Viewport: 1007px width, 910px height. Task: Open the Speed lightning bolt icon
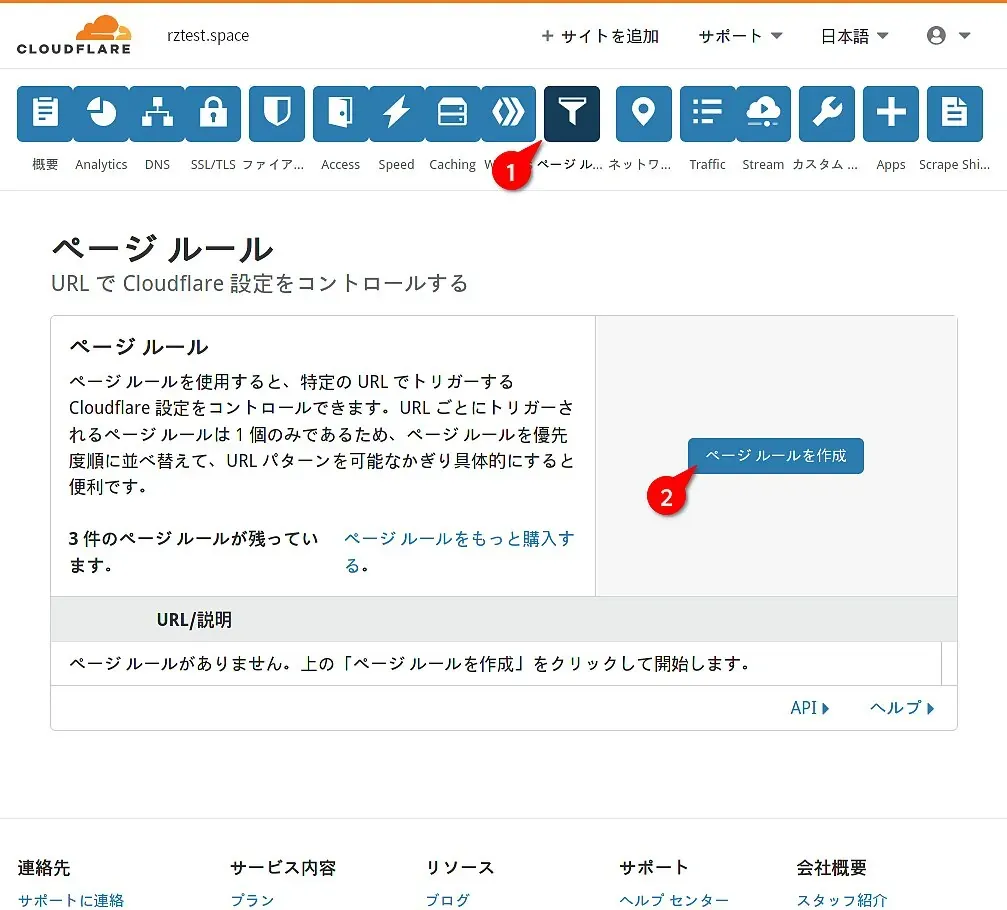pyautogui.click(x=396, y=114)
